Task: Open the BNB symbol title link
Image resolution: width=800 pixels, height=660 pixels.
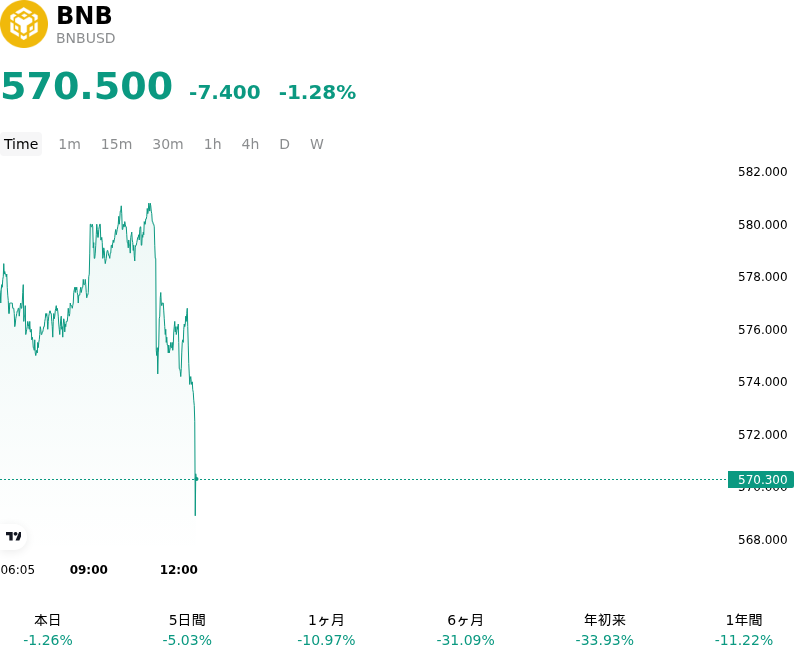Action: tap(84, 15)
